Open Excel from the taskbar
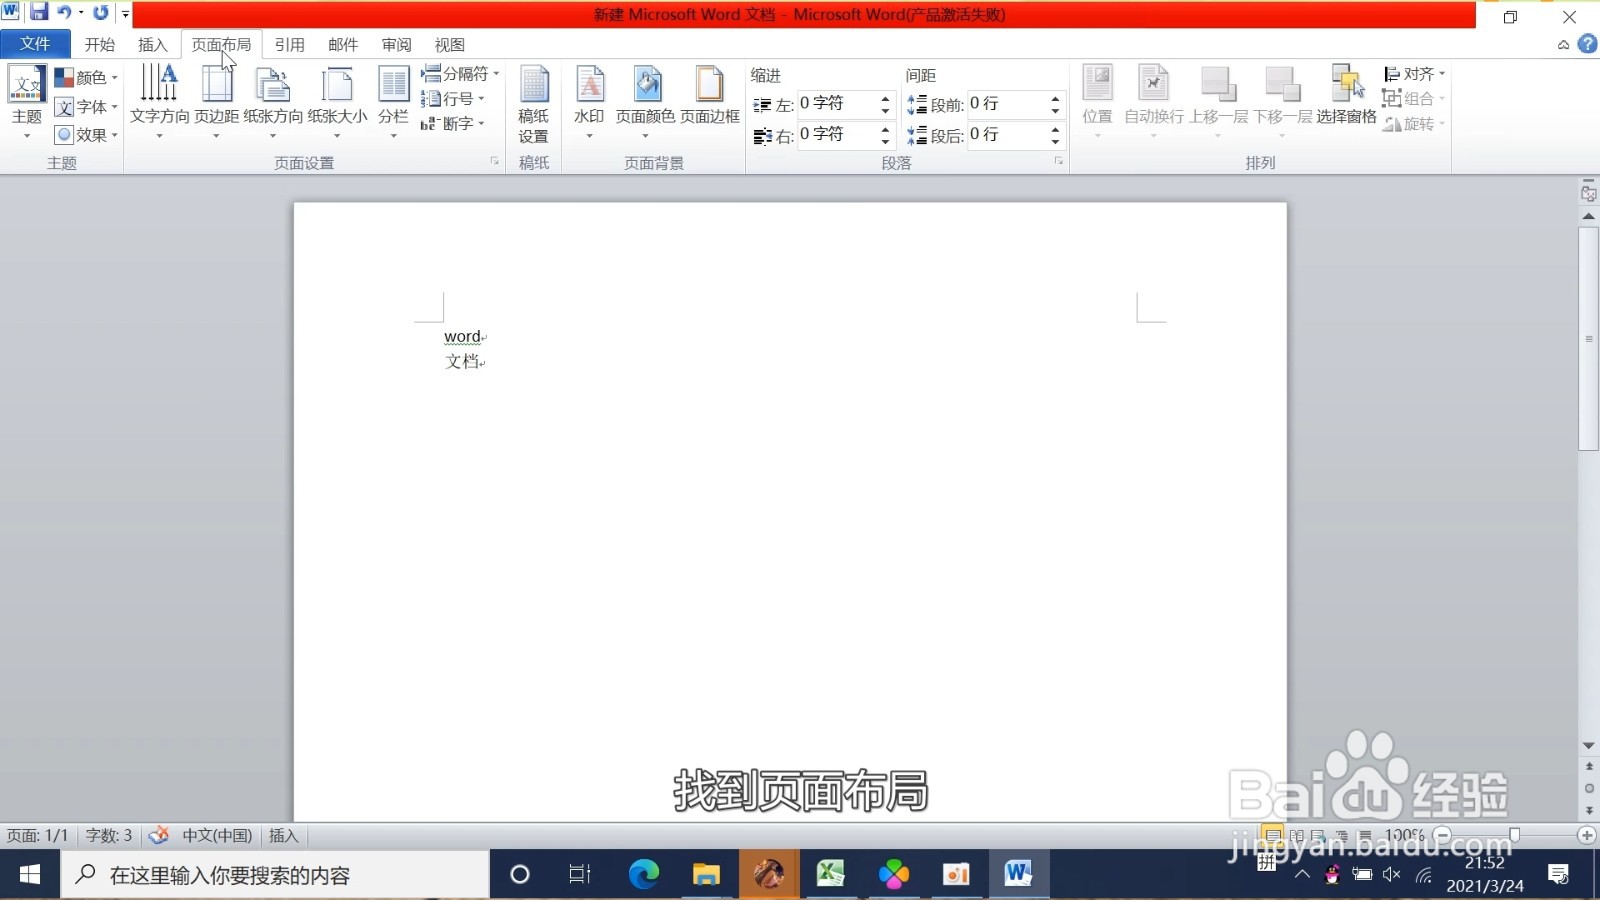The height and width of the screenshot is (900, 1600). click(830, 875)
